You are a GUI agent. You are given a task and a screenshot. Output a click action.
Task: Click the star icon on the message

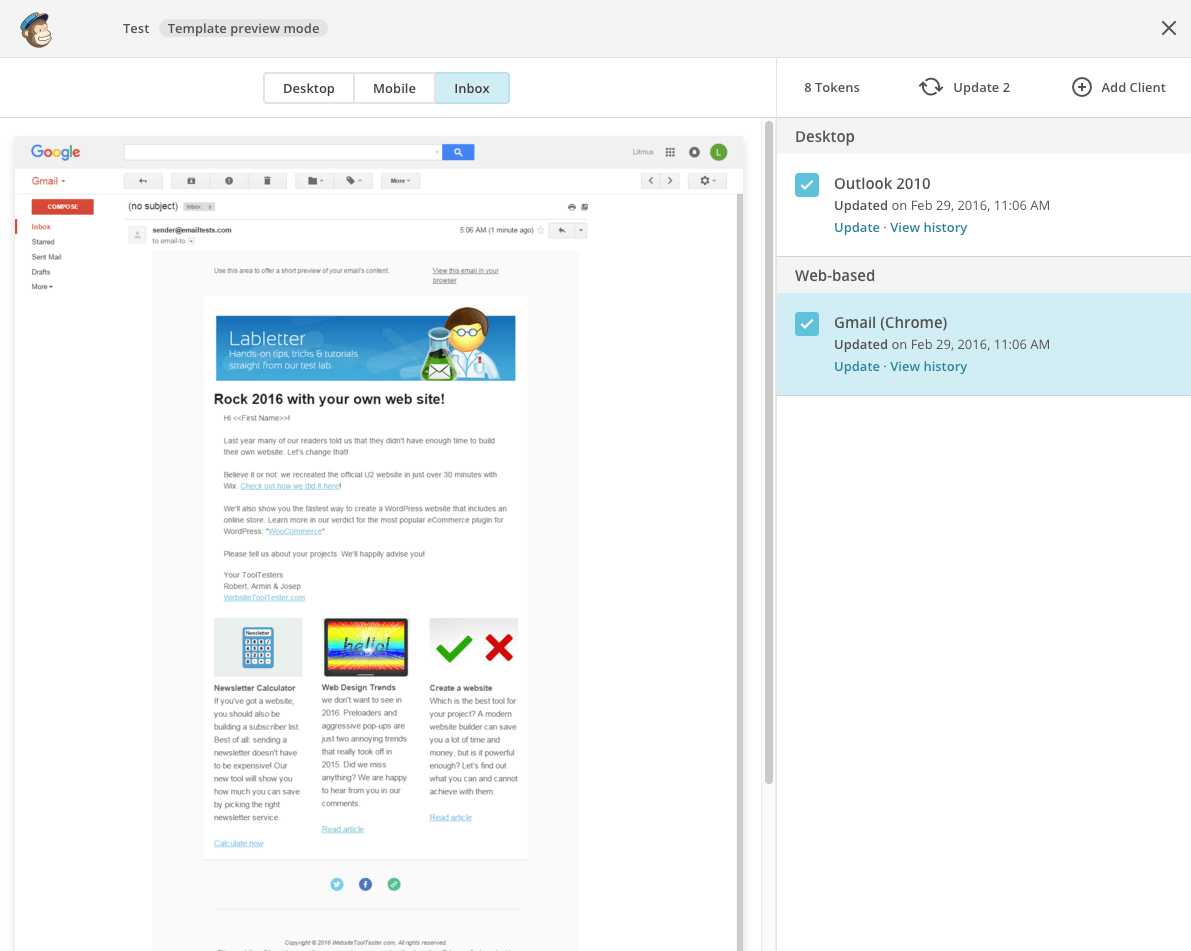541,230
